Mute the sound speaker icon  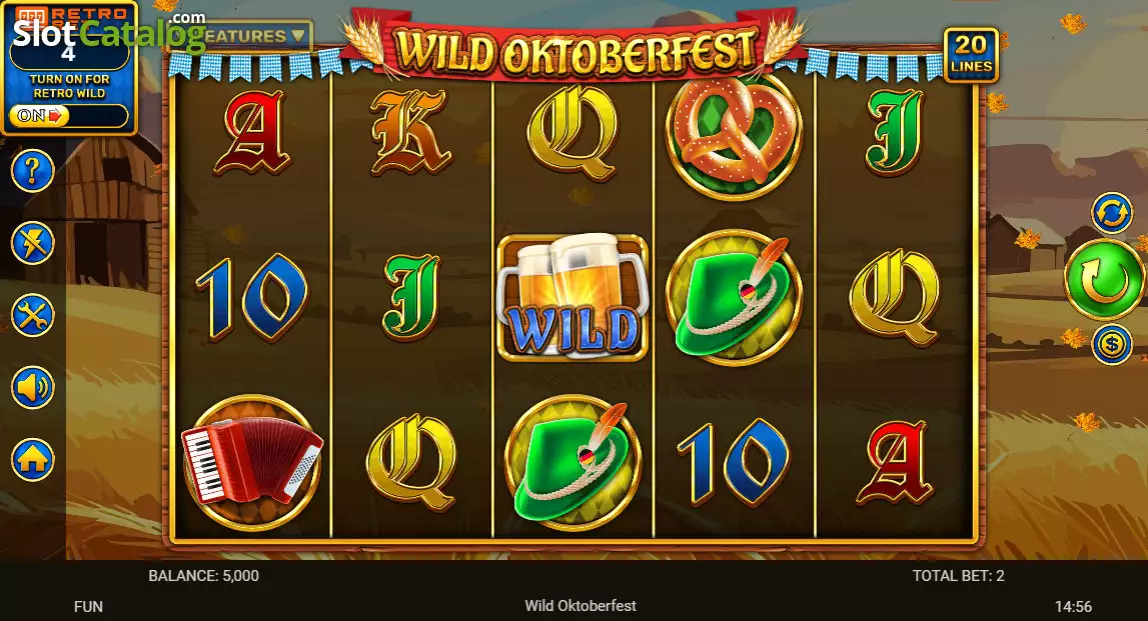[x=32, y=387]
